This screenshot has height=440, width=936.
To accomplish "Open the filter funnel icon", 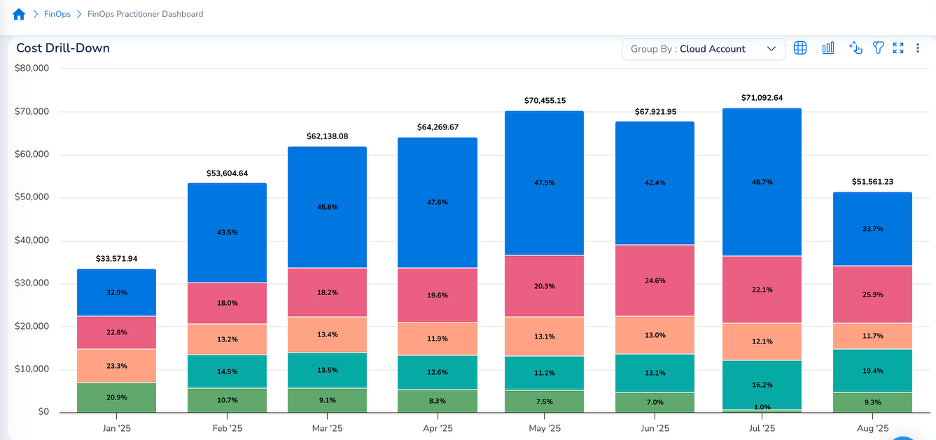I will (878, 48).
